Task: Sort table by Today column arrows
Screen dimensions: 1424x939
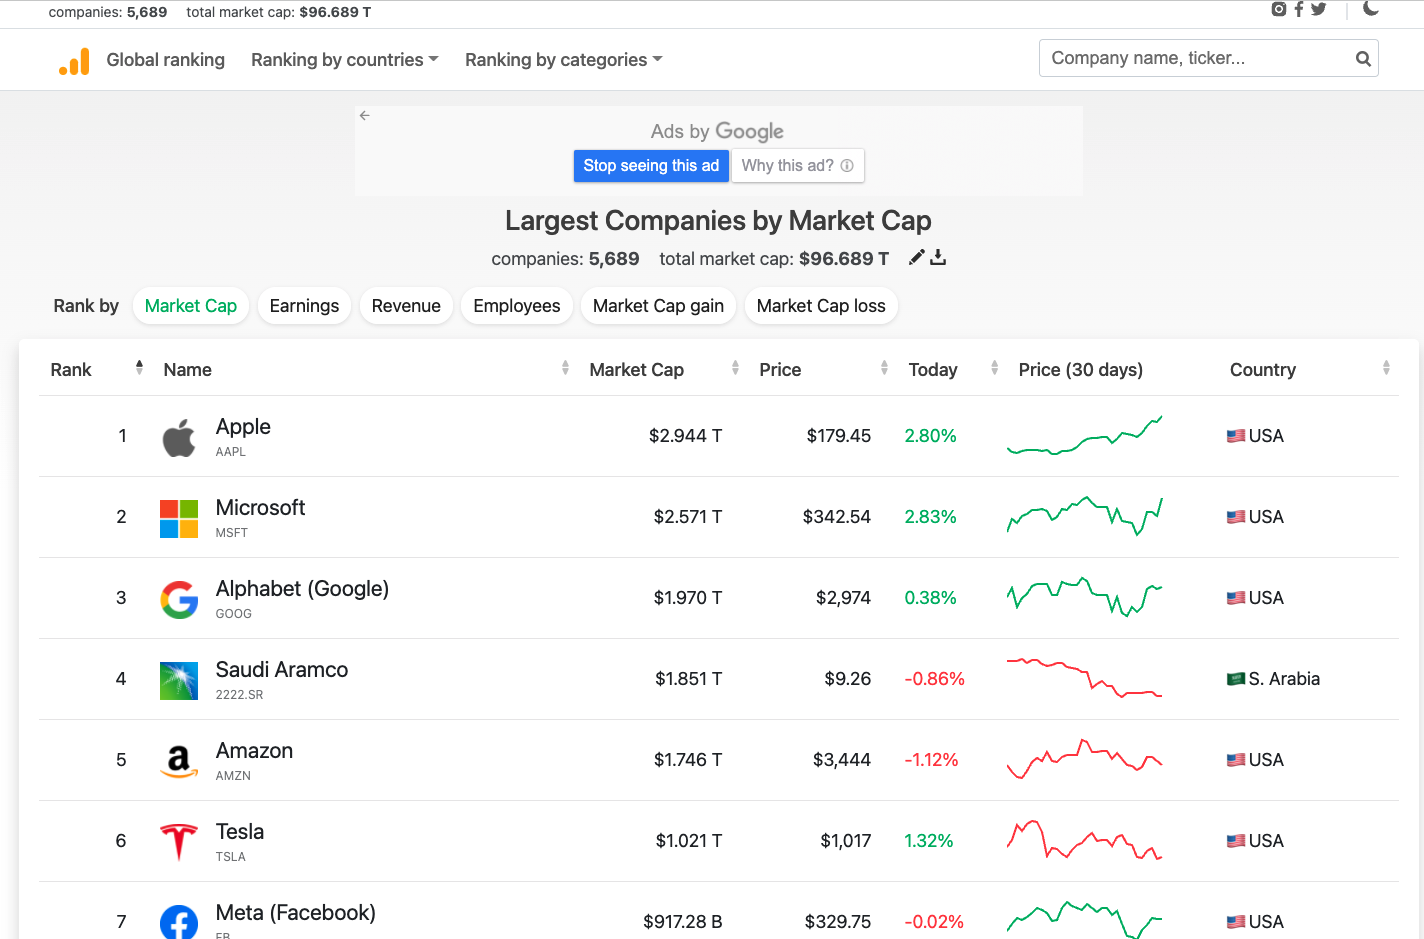Action: point(994,368)
